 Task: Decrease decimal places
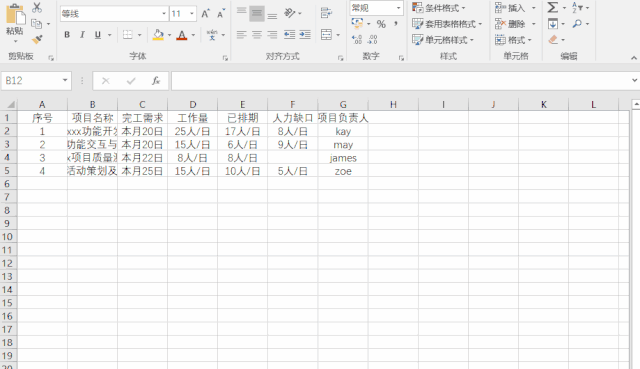[372, 40]
